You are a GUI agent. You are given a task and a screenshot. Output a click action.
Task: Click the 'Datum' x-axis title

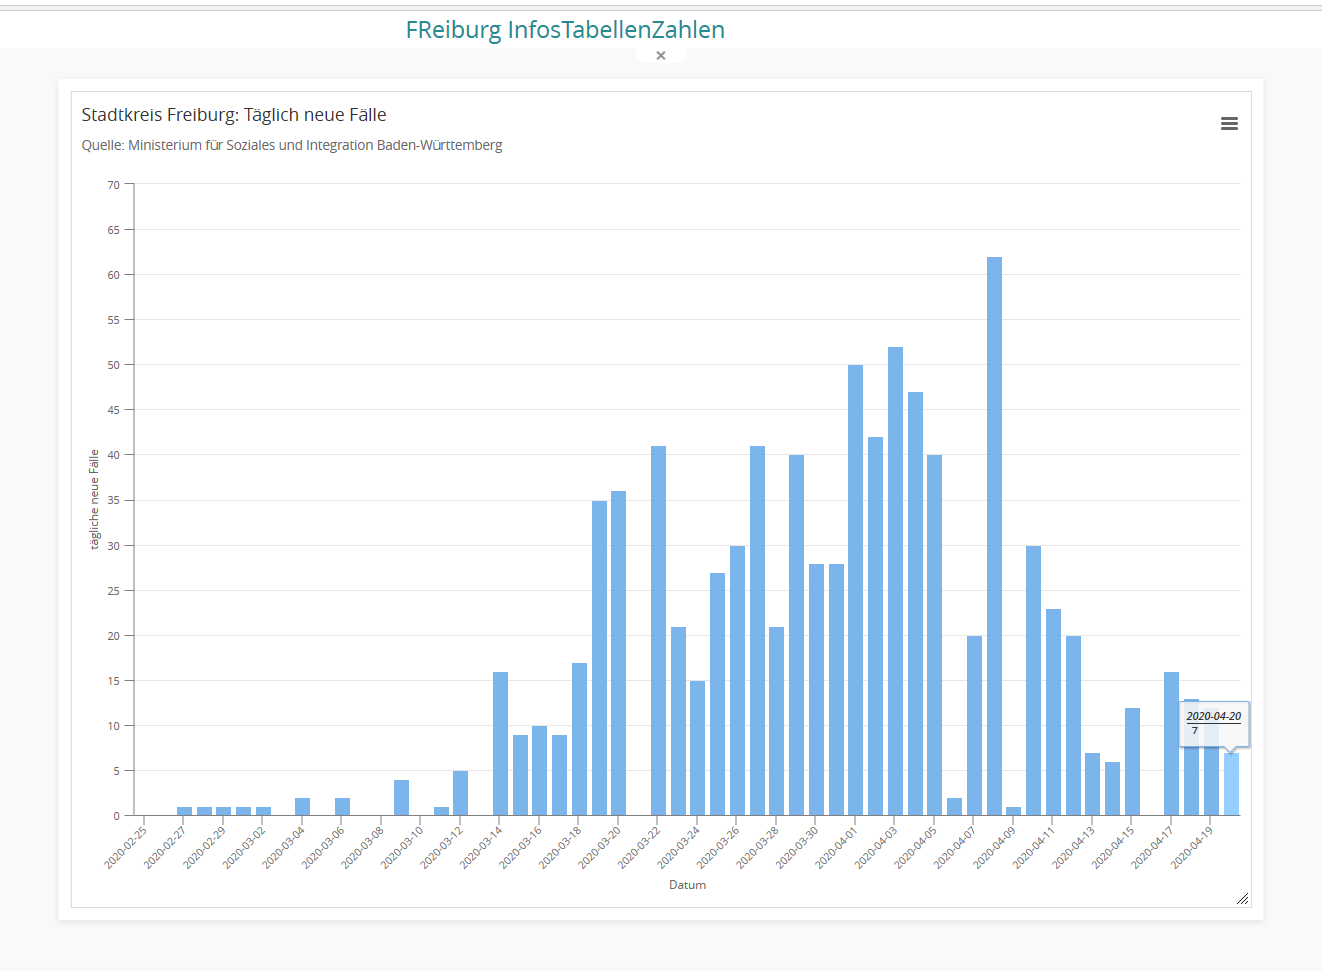[x=687, y=885]
